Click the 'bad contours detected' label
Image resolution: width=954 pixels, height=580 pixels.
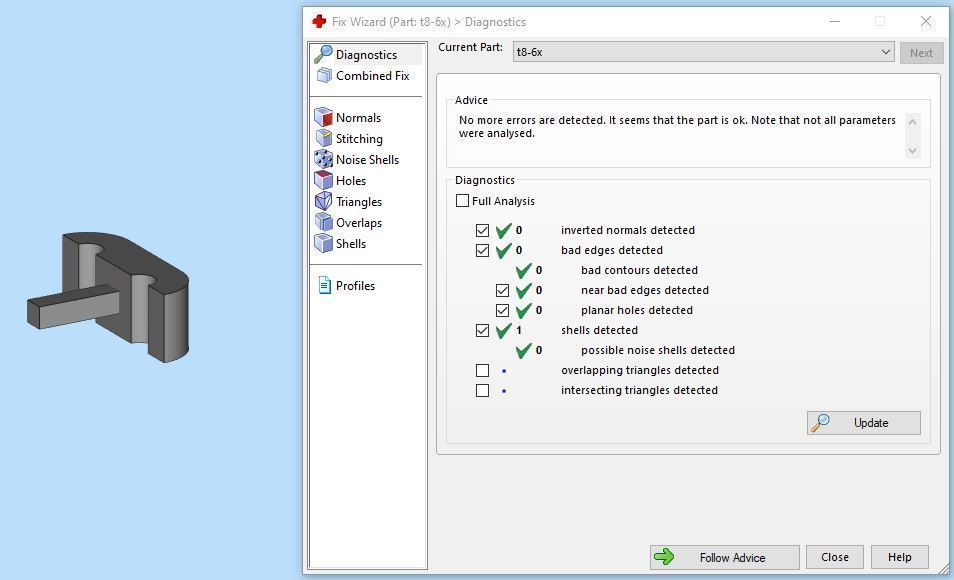[x=639, y=270]
